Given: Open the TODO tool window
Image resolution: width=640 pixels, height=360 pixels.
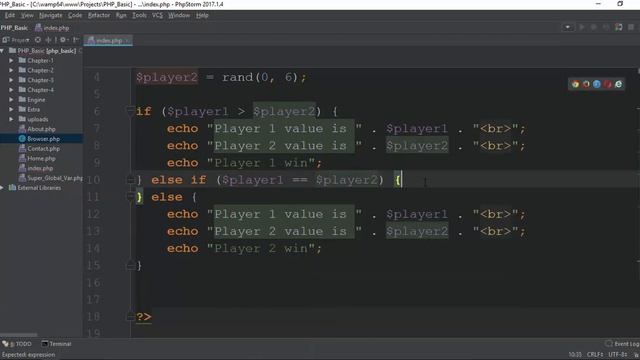Looking at the screenshot, I should click(17, 344).
